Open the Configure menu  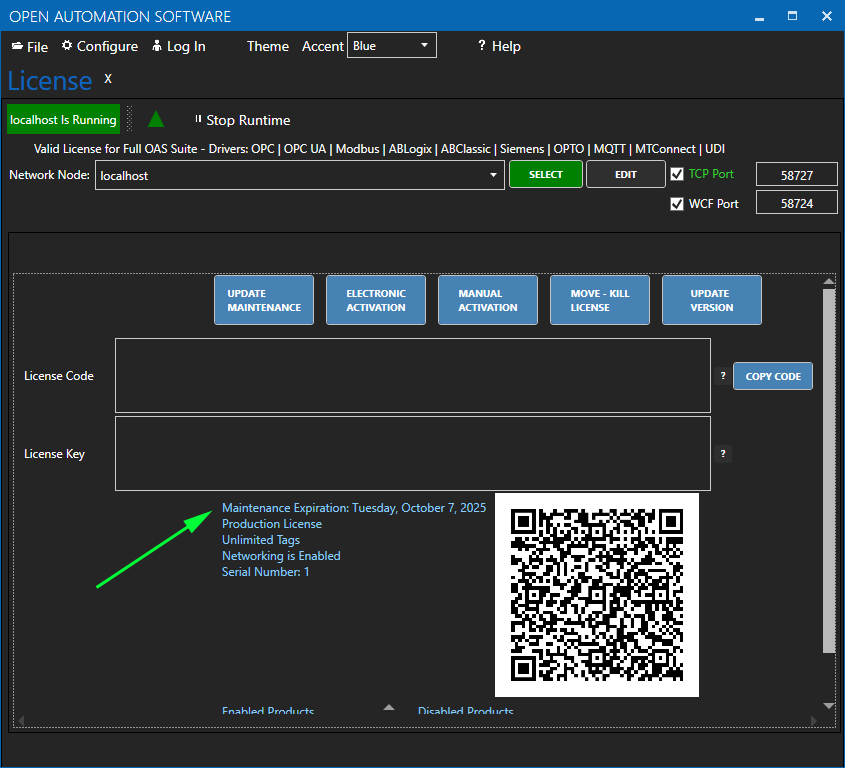click(x=99, y=46)
